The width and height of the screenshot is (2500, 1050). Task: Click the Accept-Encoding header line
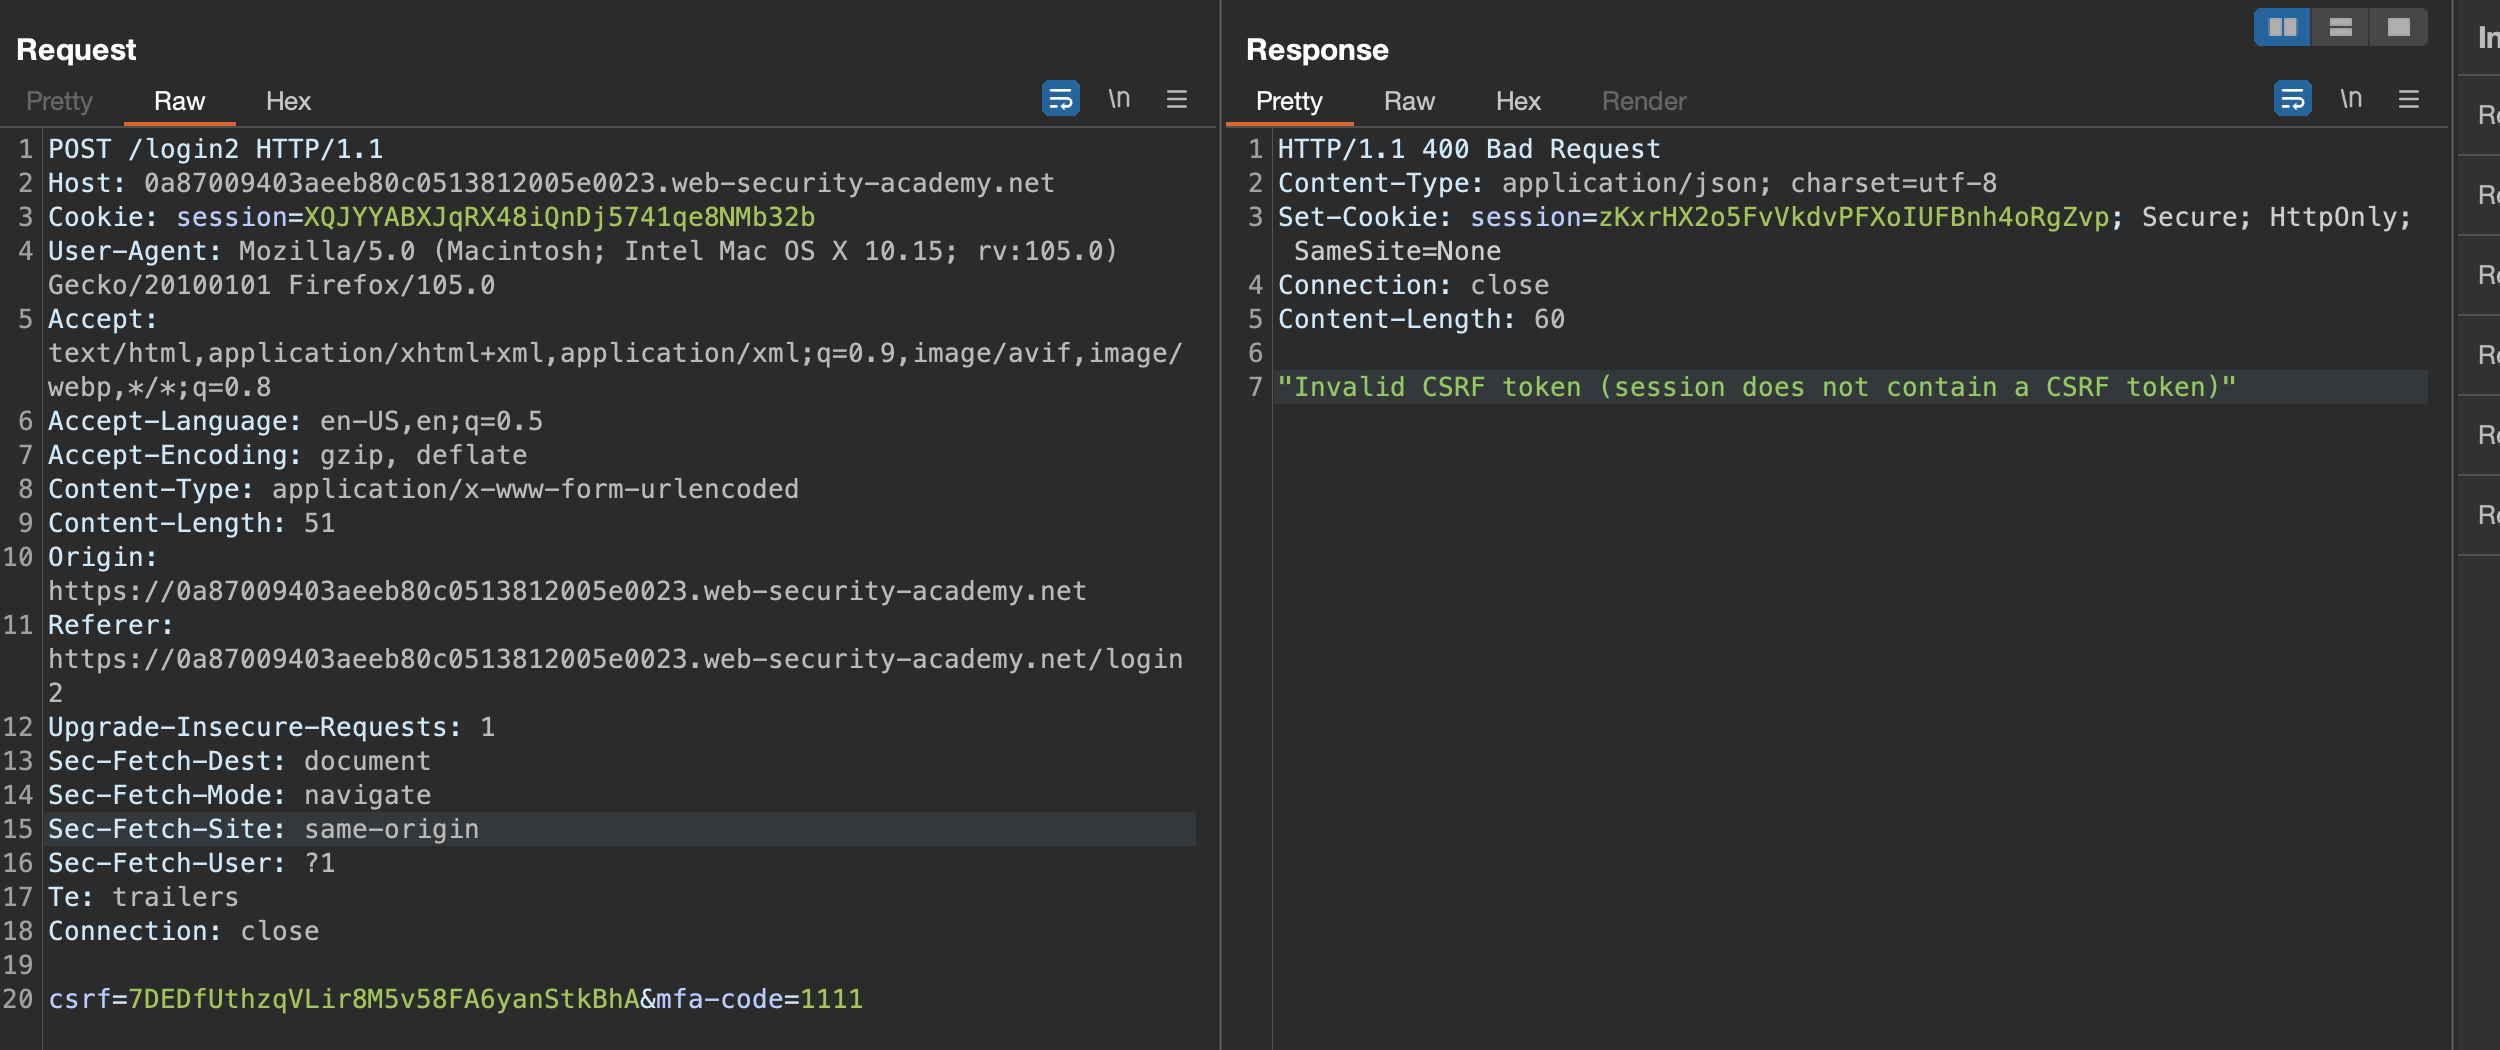pos(287,456)
